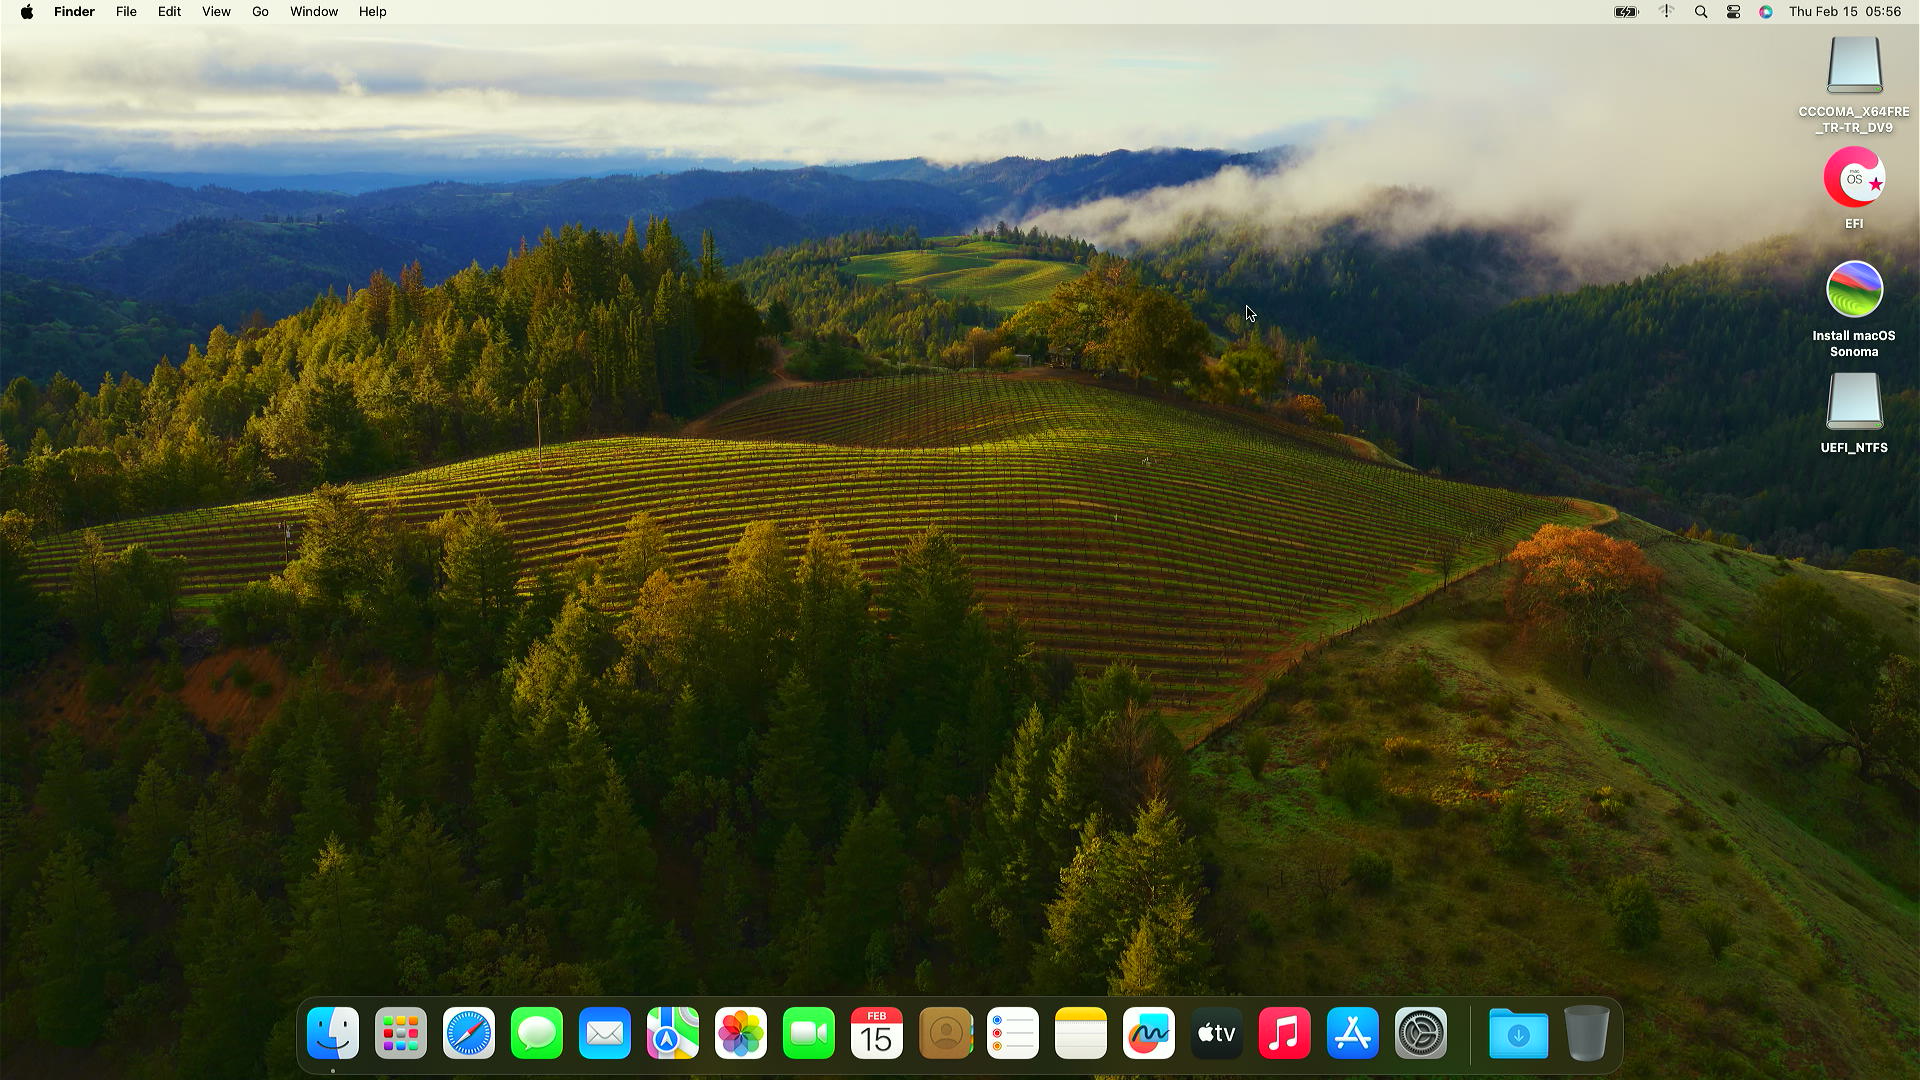
Task: Open Control Center in menu bar
Action: (1733, 12)
